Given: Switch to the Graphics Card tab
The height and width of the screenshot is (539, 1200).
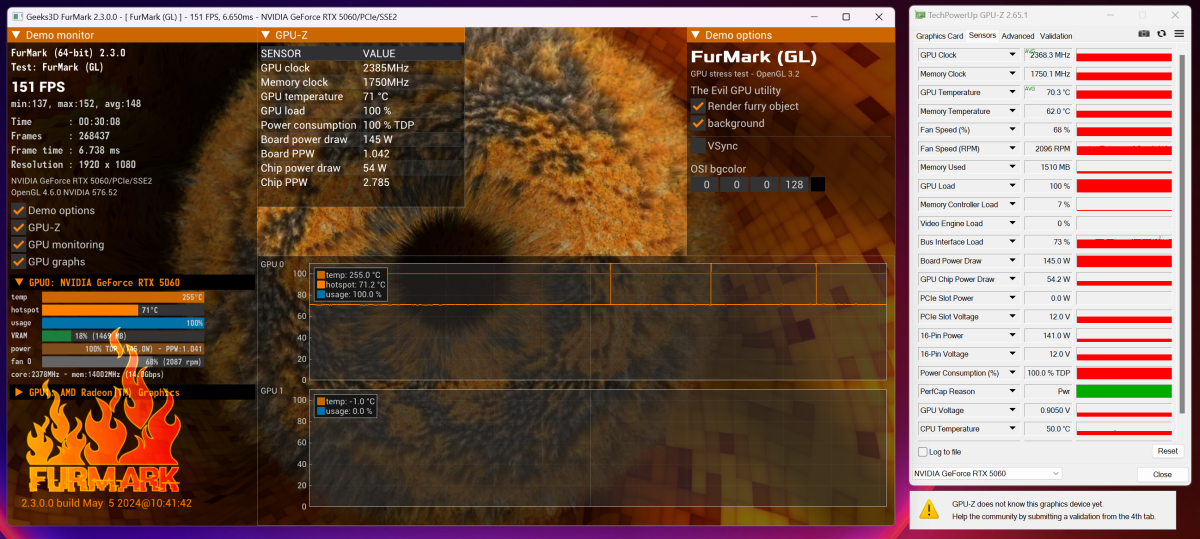Looking at the screenshot, I should [x=940, y=36].
